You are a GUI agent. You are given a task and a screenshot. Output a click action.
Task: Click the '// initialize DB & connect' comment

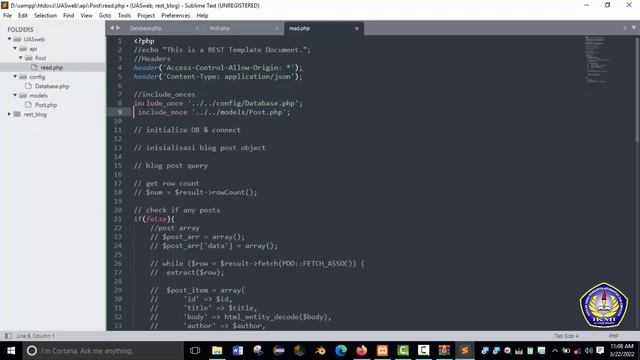(x=187, y=130)
